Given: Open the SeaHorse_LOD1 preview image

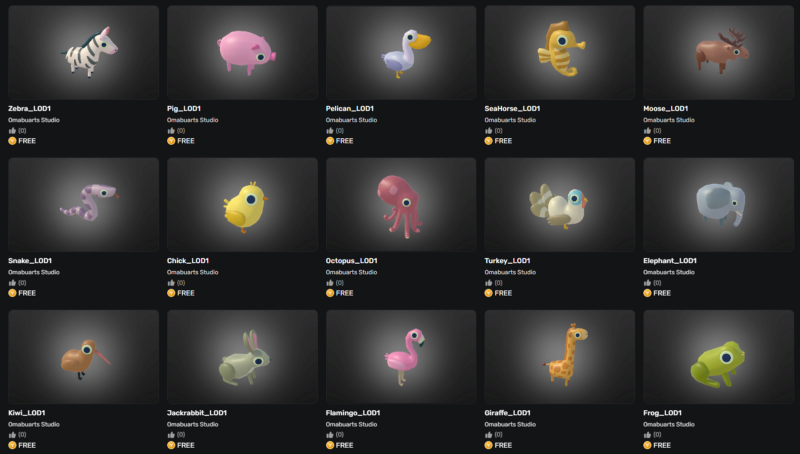Looking at the screenshot, I should coord(560,53).
